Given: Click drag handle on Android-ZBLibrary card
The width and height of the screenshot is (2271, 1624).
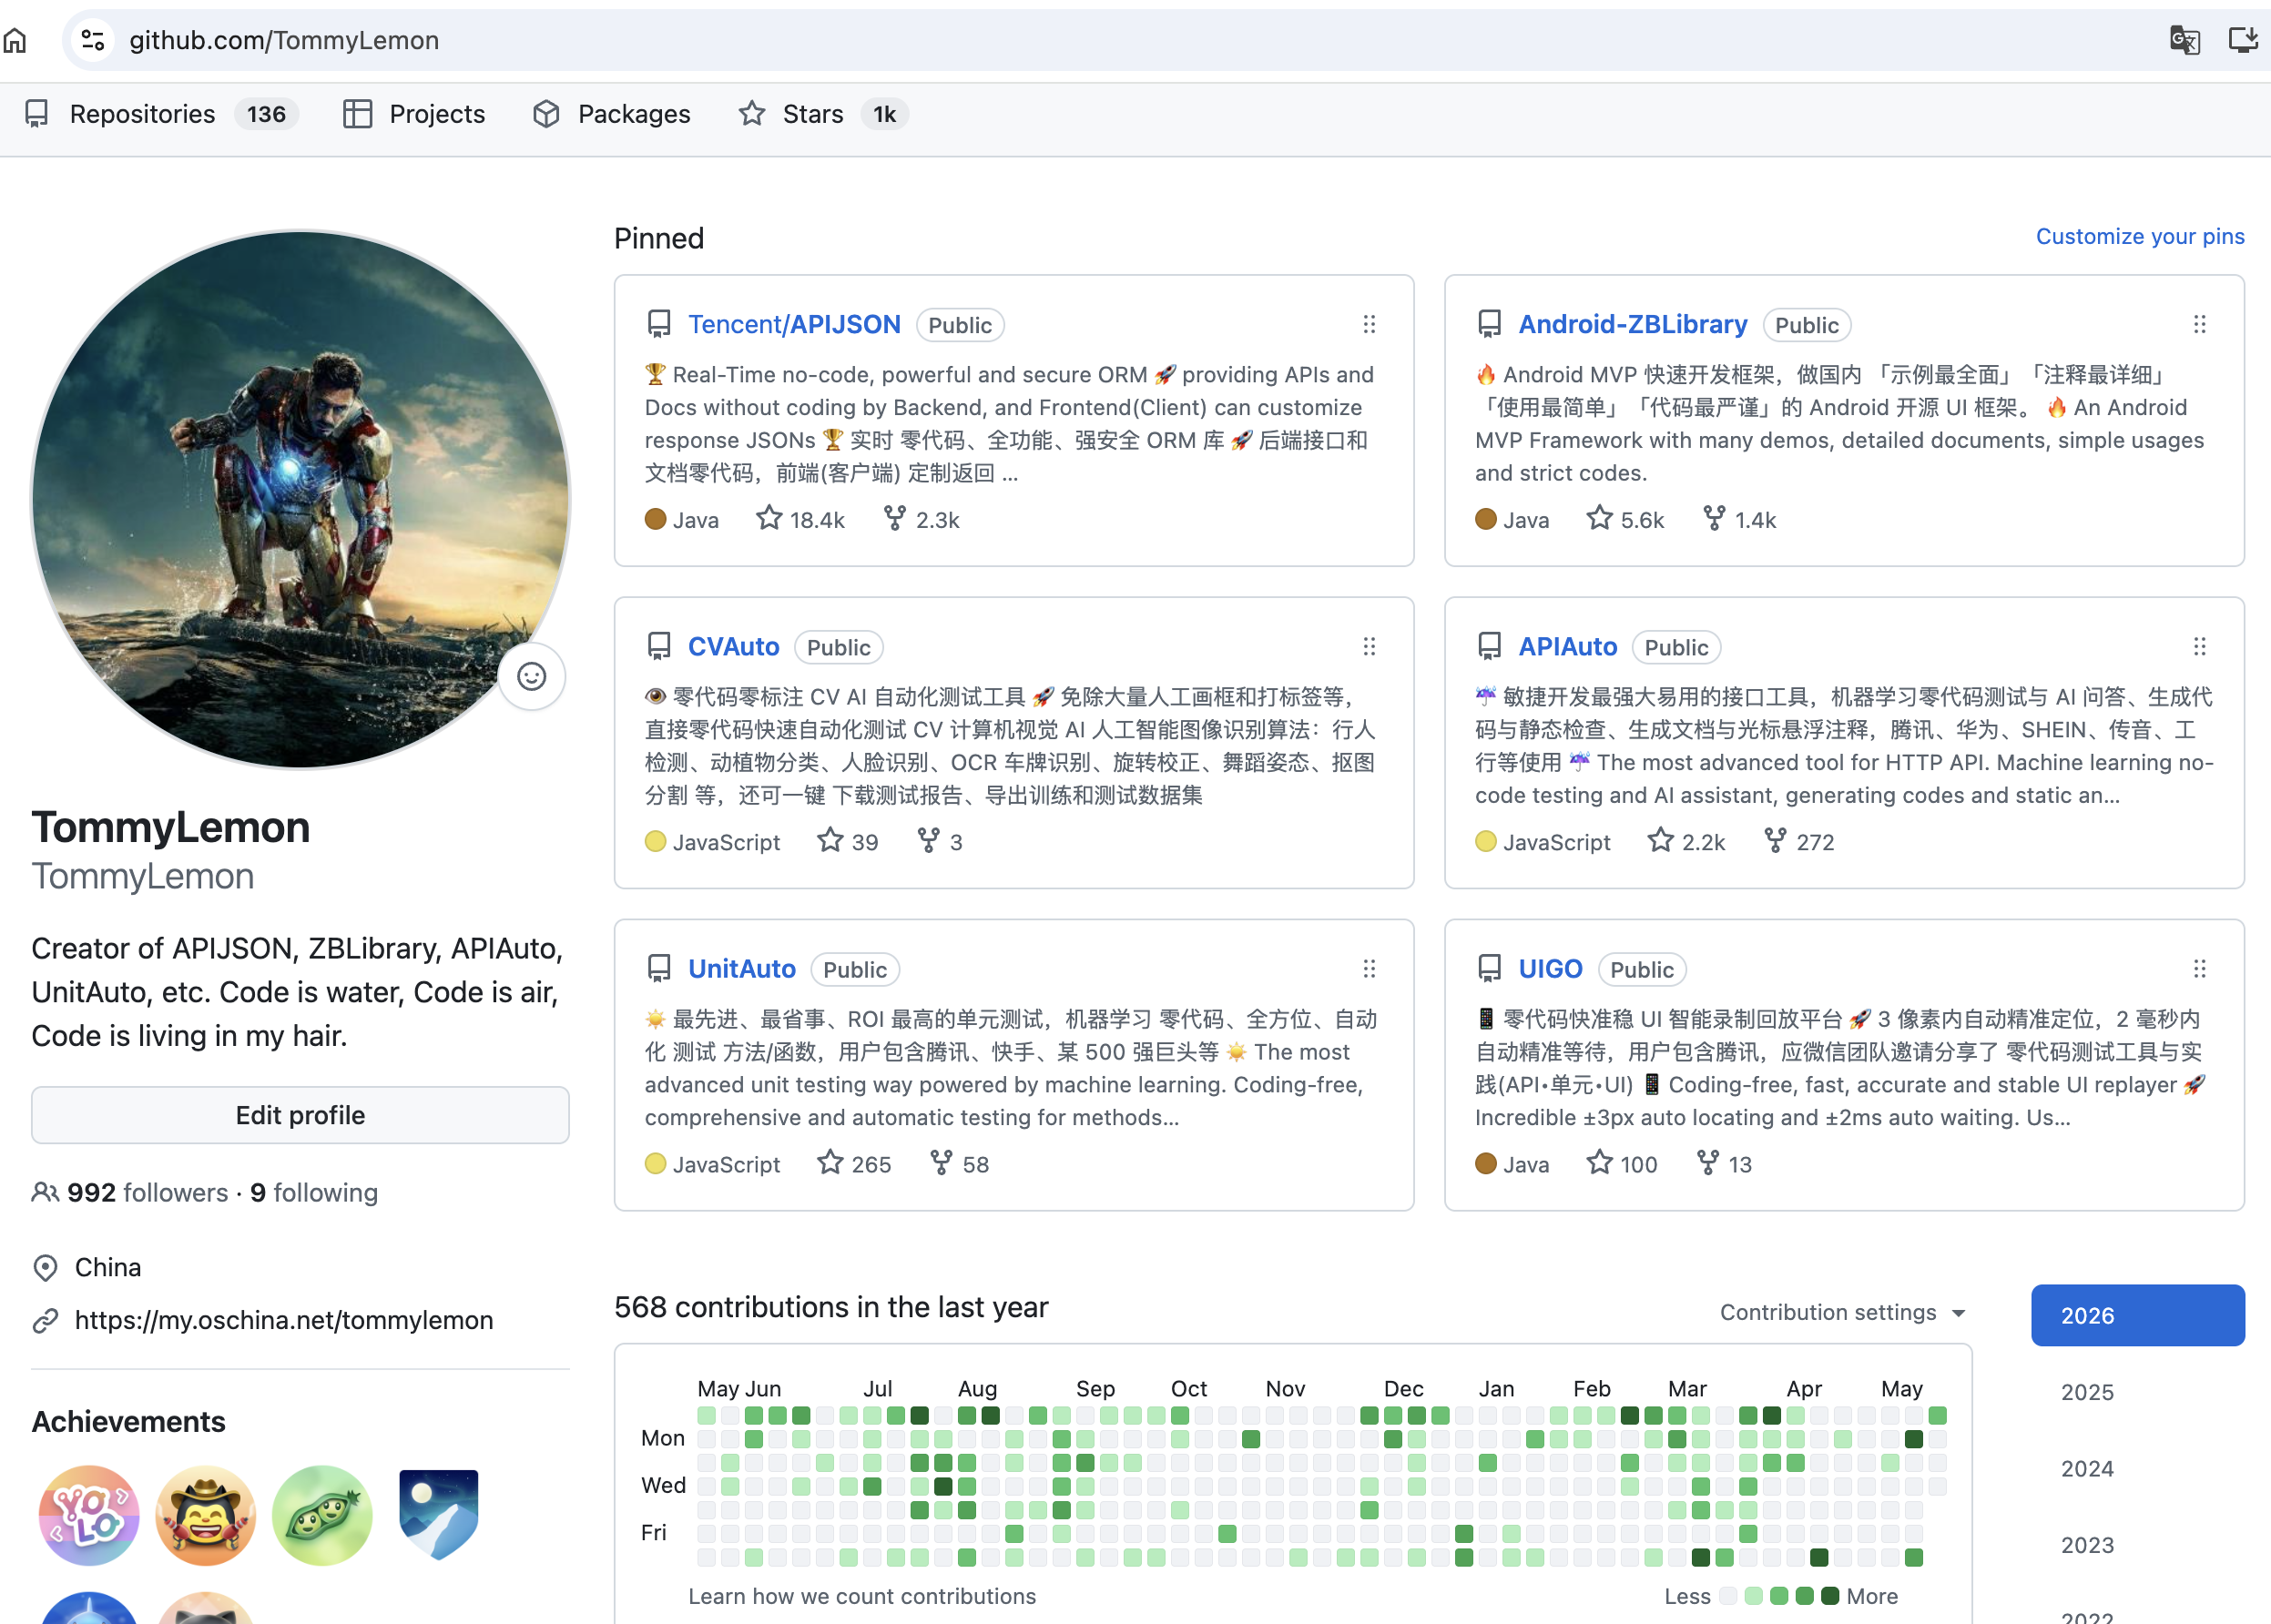Looking at the screenshot, I should pos(2199,324).
